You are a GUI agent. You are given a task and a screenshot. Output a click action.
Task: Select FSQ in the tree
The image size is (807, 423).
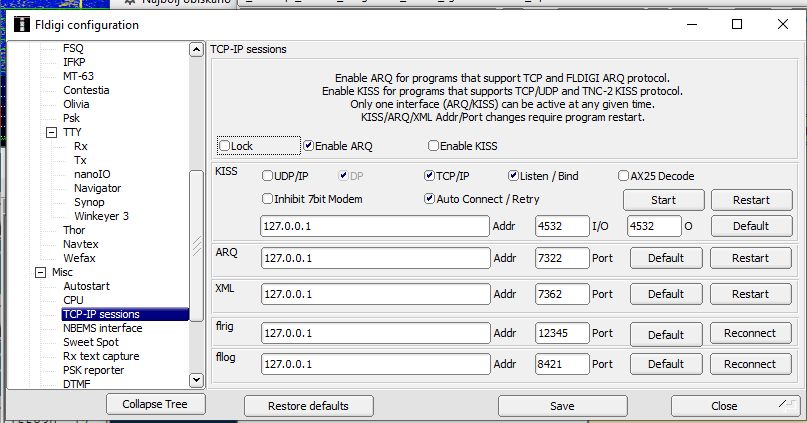pyautogui.click(x=73, y=48)
